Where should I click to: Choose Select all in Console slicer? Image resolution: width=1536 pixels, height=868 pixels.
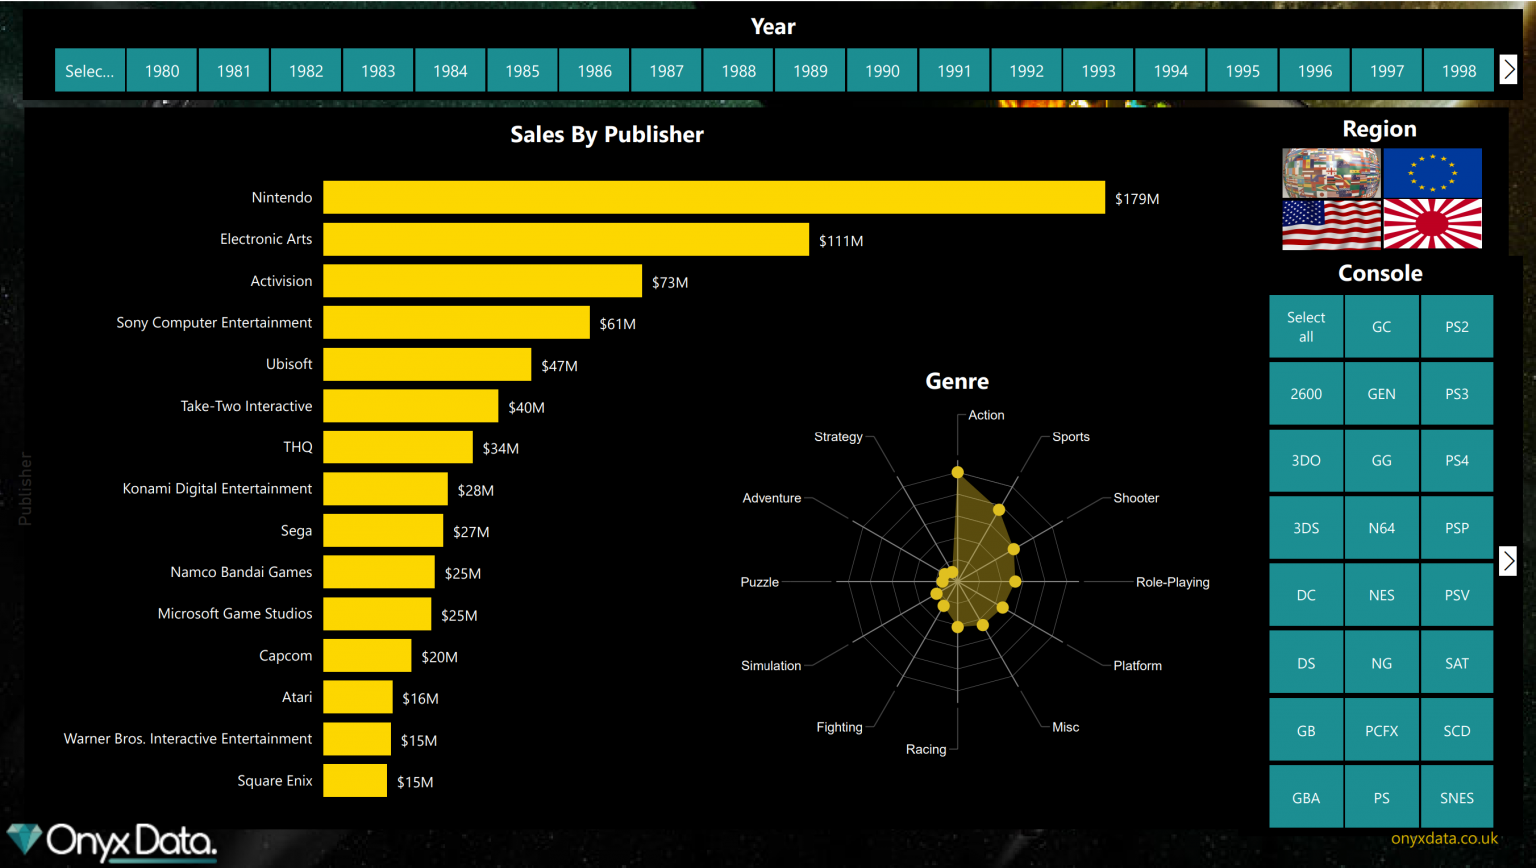pos(1306,326)
